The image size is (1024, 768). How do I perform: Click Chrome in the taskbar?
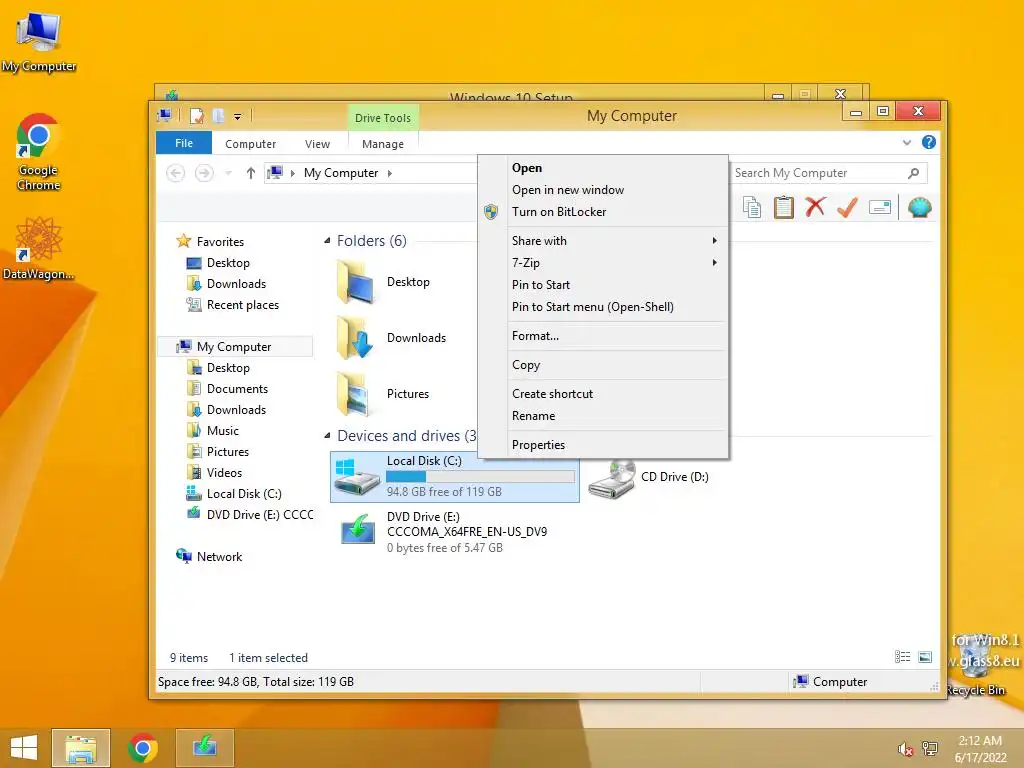pyautogui.click(x=142, y=748)
